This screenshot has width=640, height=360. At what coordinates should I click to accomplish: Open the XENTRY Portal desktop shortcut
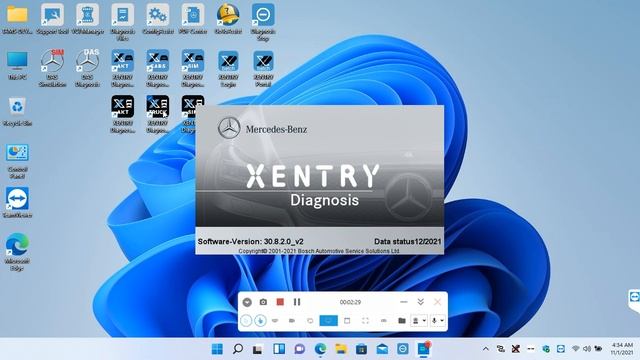click(x=263, y=68)
